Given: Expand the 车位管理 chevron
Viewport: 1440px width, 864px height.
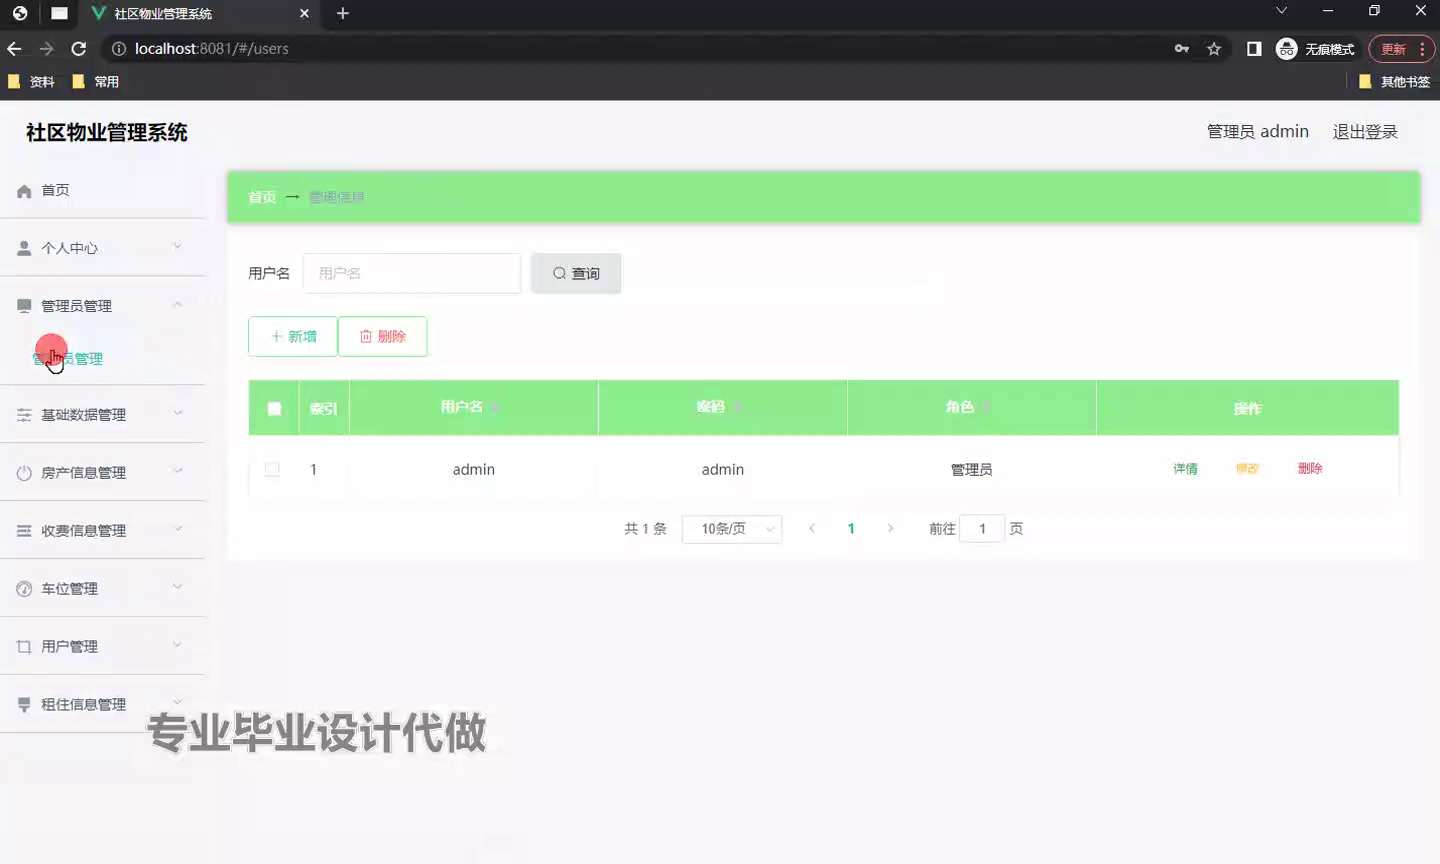Looking at the screenshot, I should tap(177, 587).
